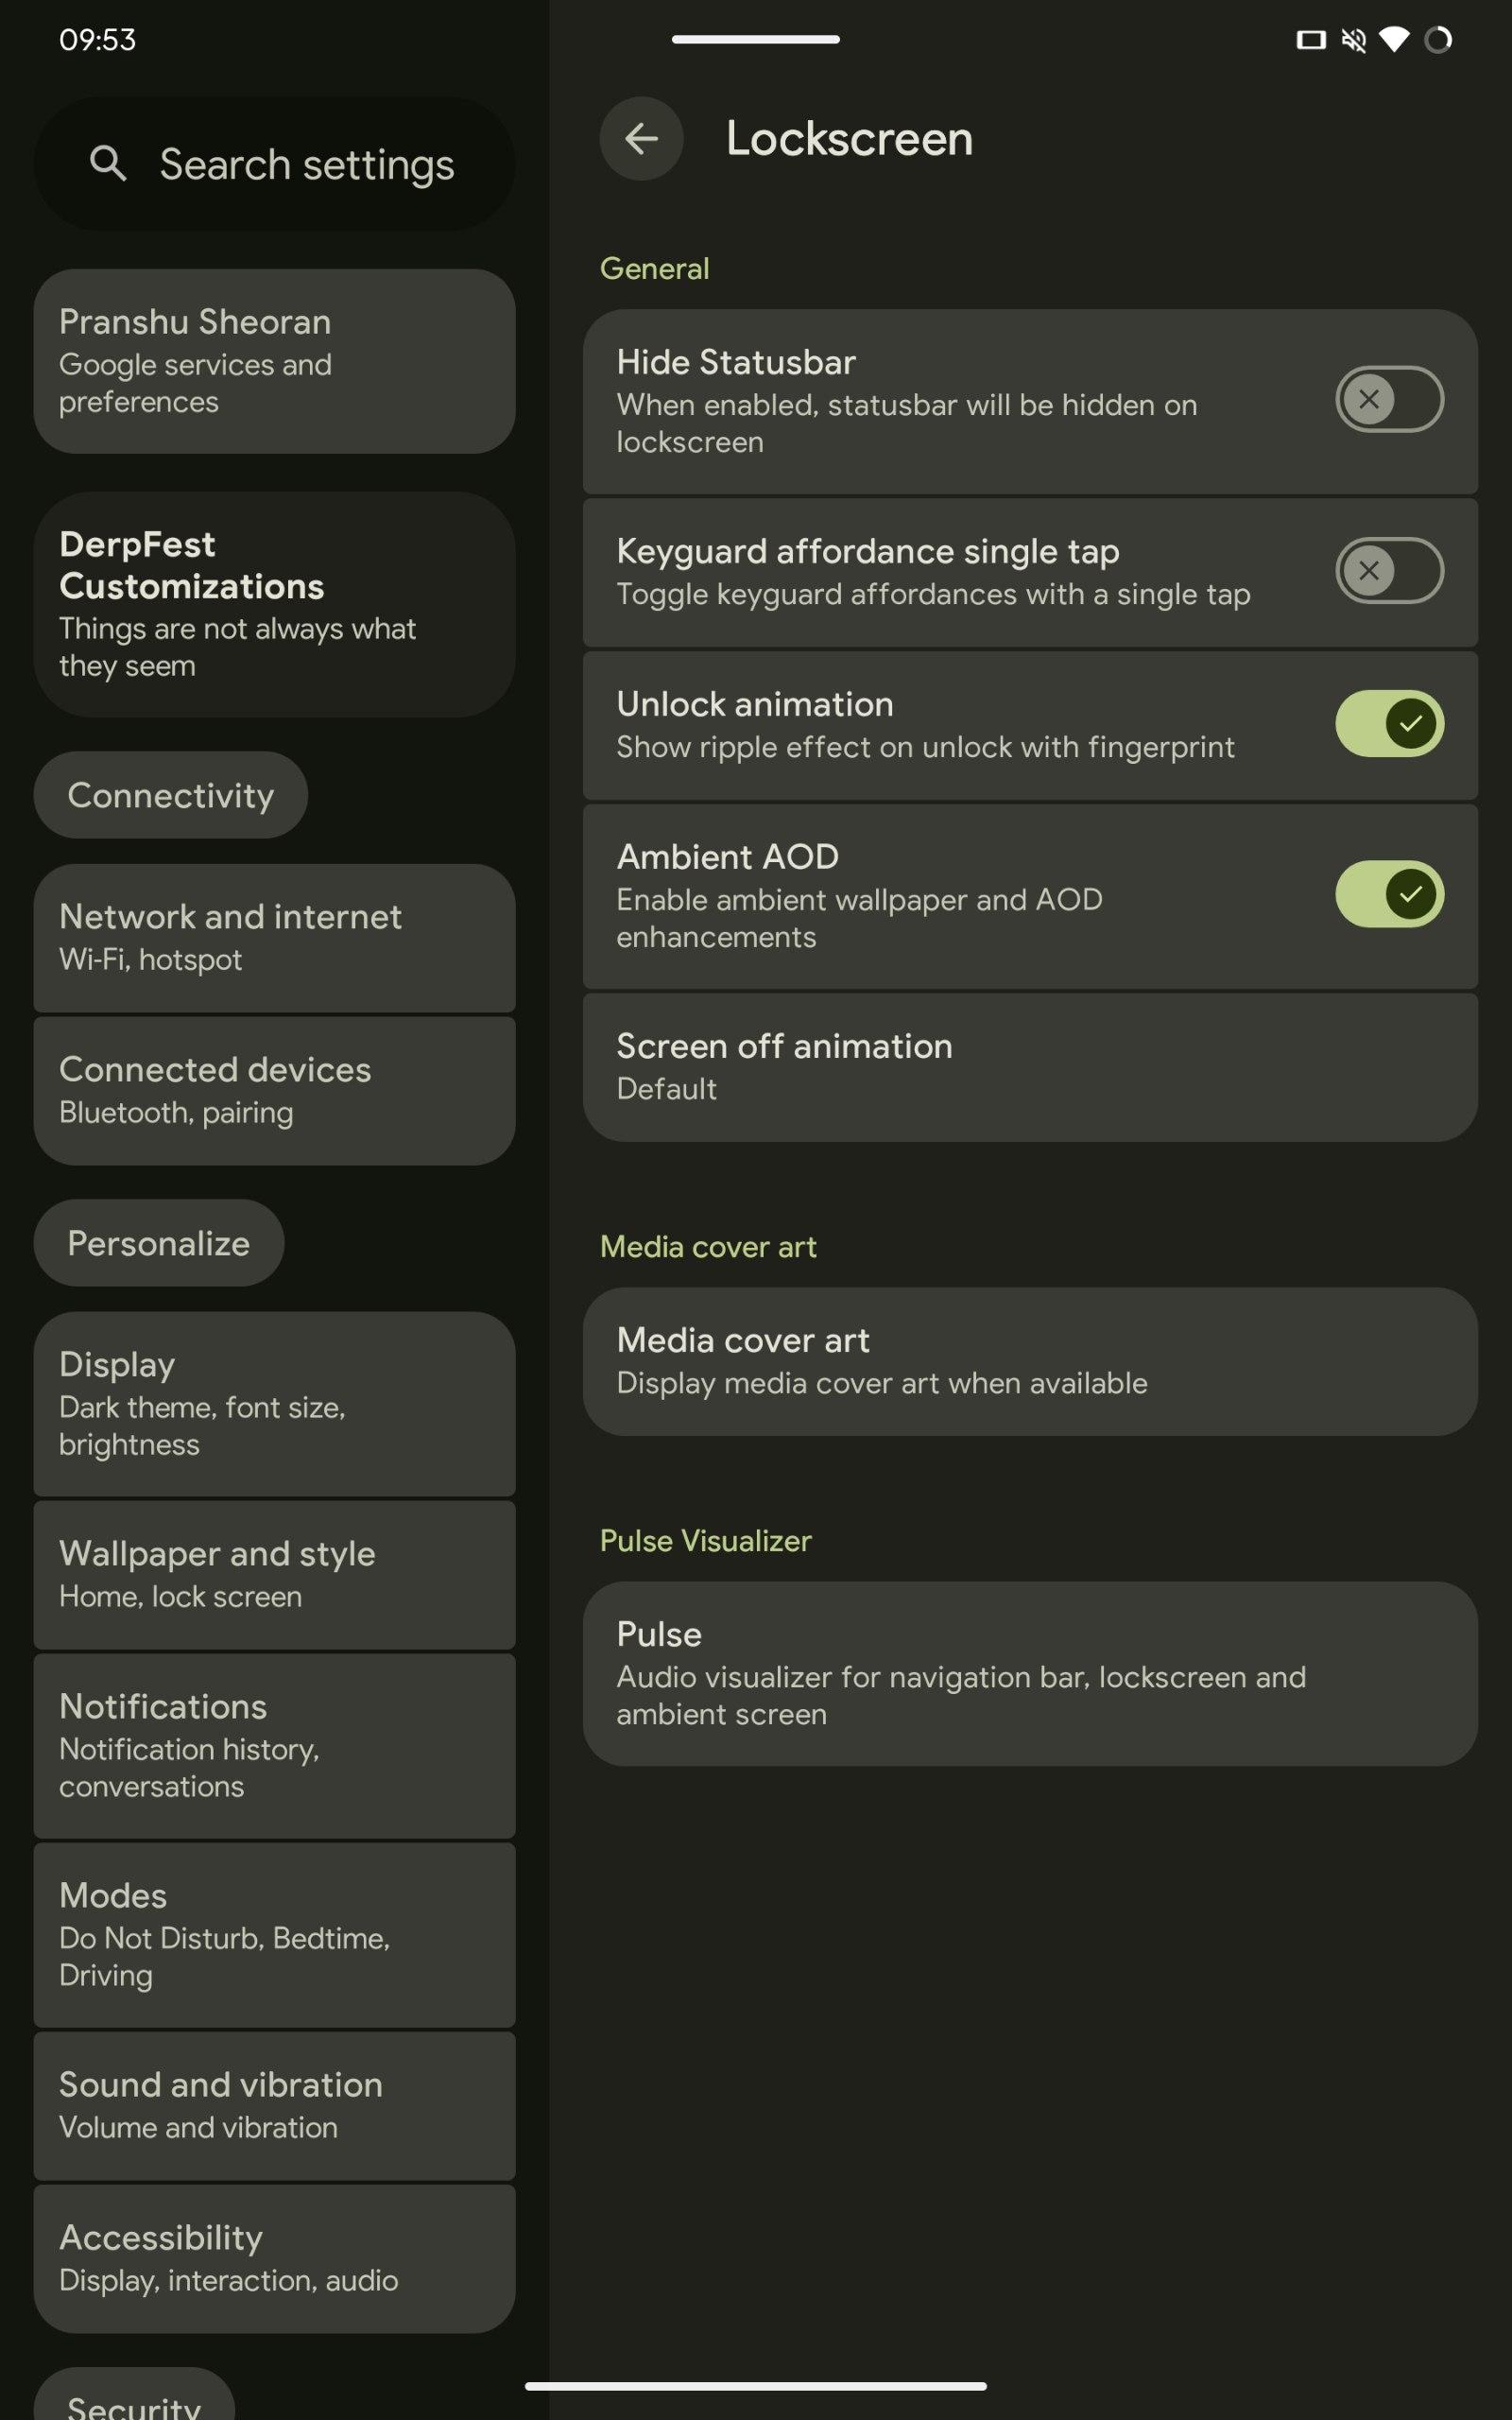This screenshot has height=2420, width=1512.
Task: Open Screen off animation options
Action: tap(1029, 1066)
